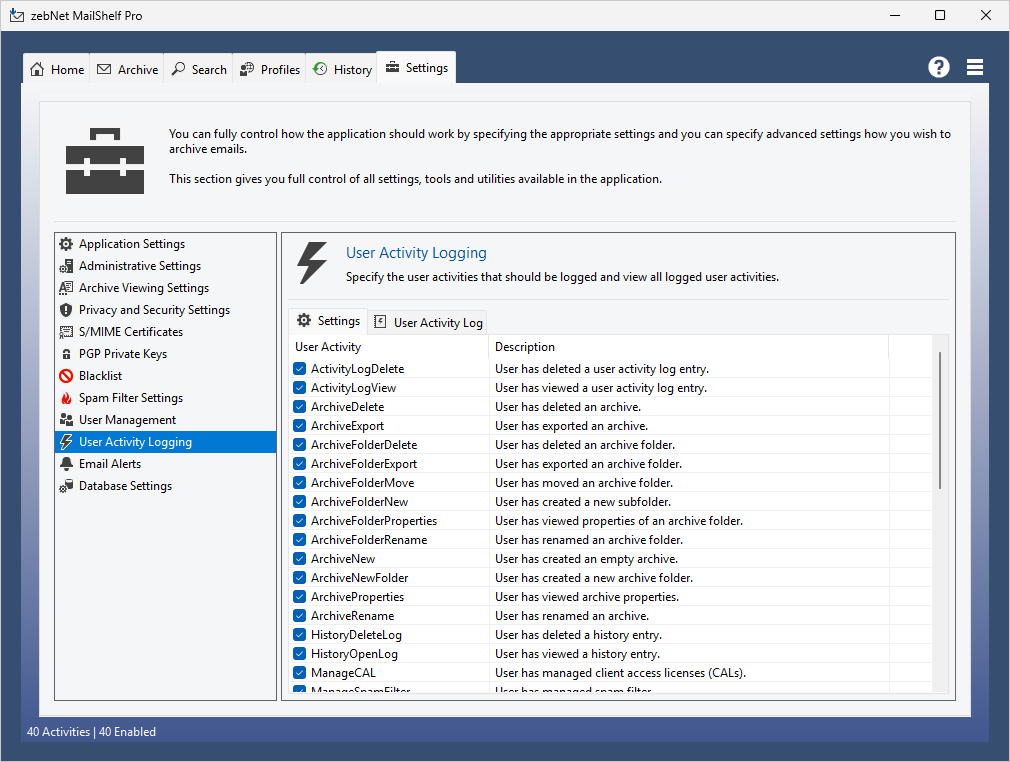Viewport: 1010px width, 762px height.
Task: Click the Database Settings icon in sidebar
Action: 66,486
